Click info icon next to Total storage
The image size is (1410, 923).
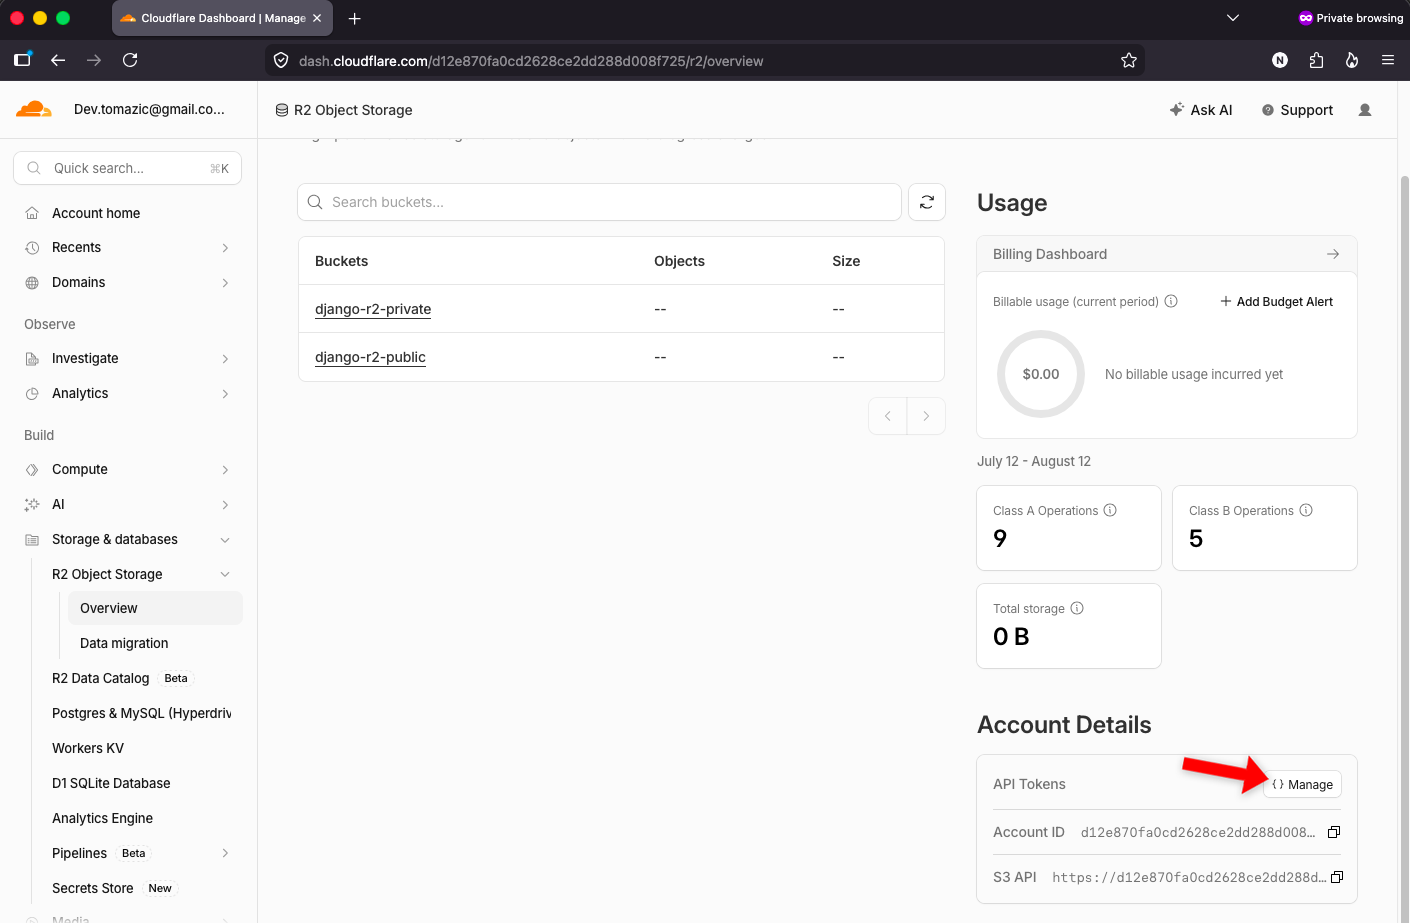pyautogui.click(x=1077, y=608)
